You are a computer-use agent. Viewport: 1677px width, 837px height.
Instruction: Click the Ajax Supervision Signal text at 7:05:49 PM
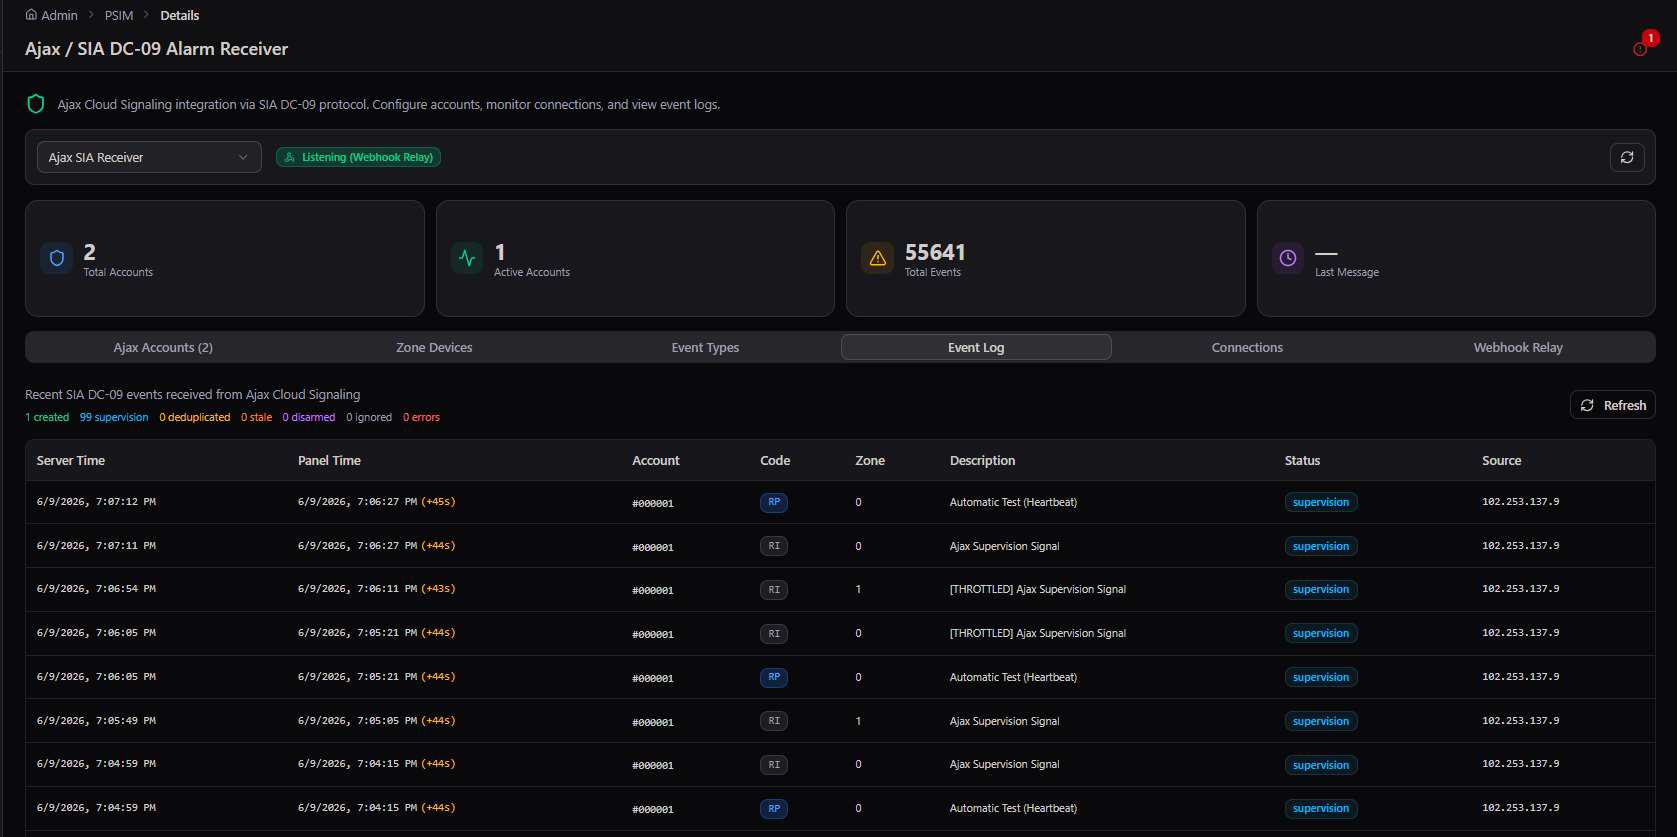(1004, 721)
